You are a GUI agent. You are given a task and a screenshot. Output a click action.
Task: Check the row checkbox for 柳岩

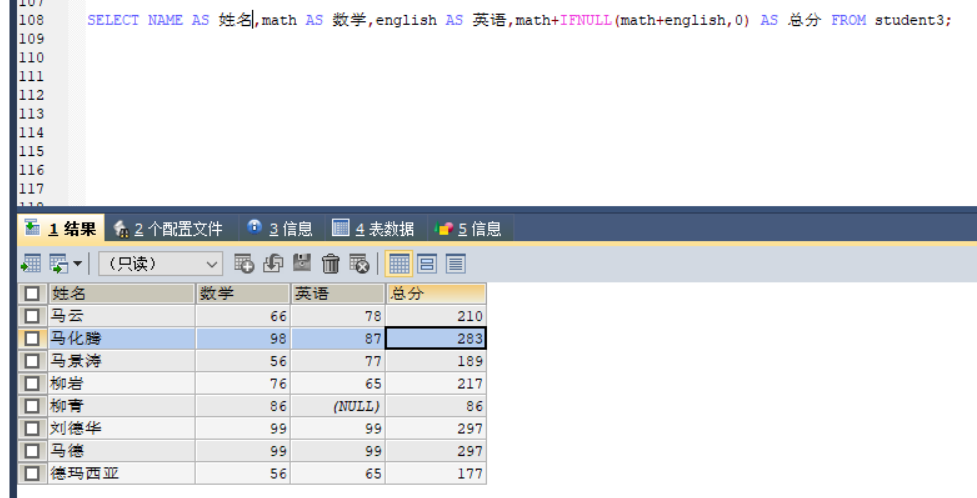coord(32,383)
